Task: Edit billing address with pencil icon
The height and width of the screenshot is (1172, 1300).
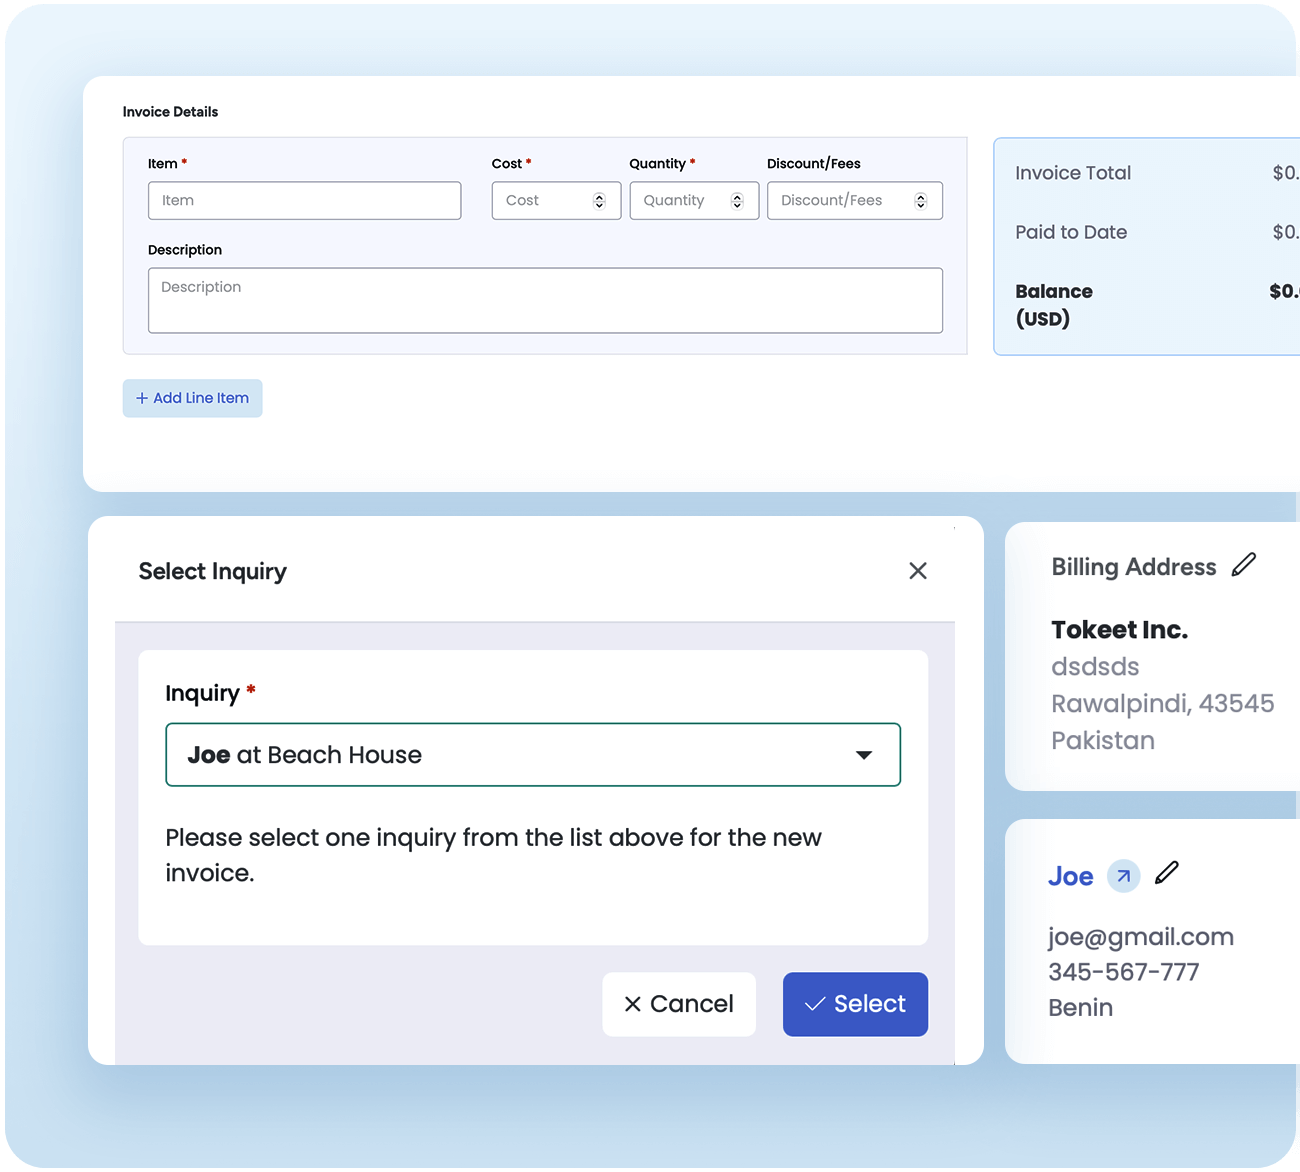Action: tap(1243, 565)
